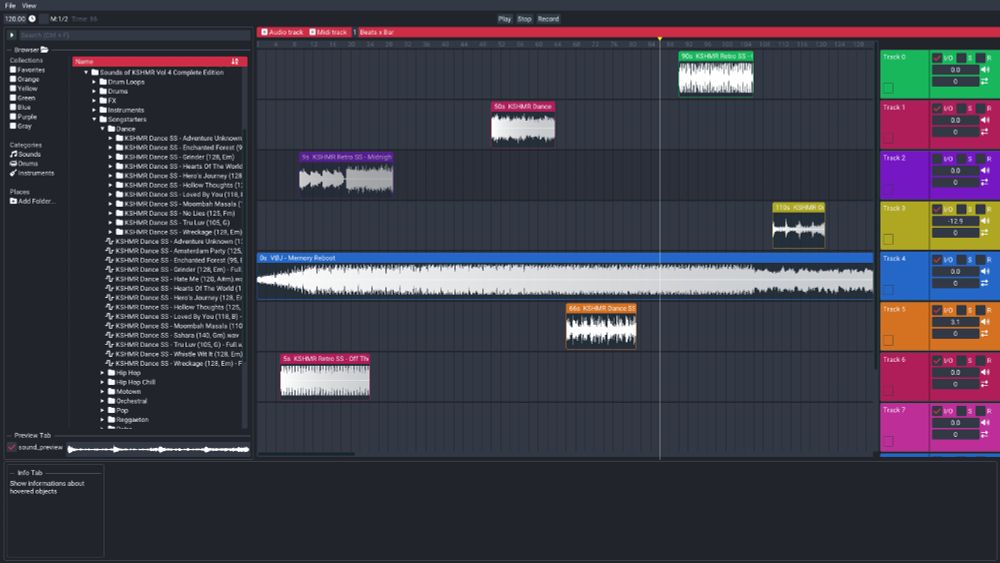
Task: Open the View menu
Action: [29, 5]
